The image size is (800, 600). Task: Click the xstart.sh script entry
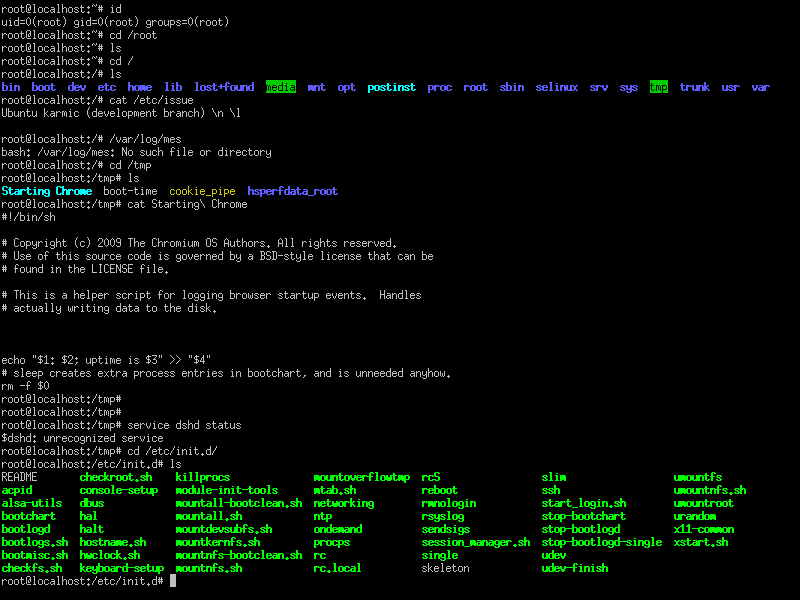pyautogui.click(x=701, y=542)
